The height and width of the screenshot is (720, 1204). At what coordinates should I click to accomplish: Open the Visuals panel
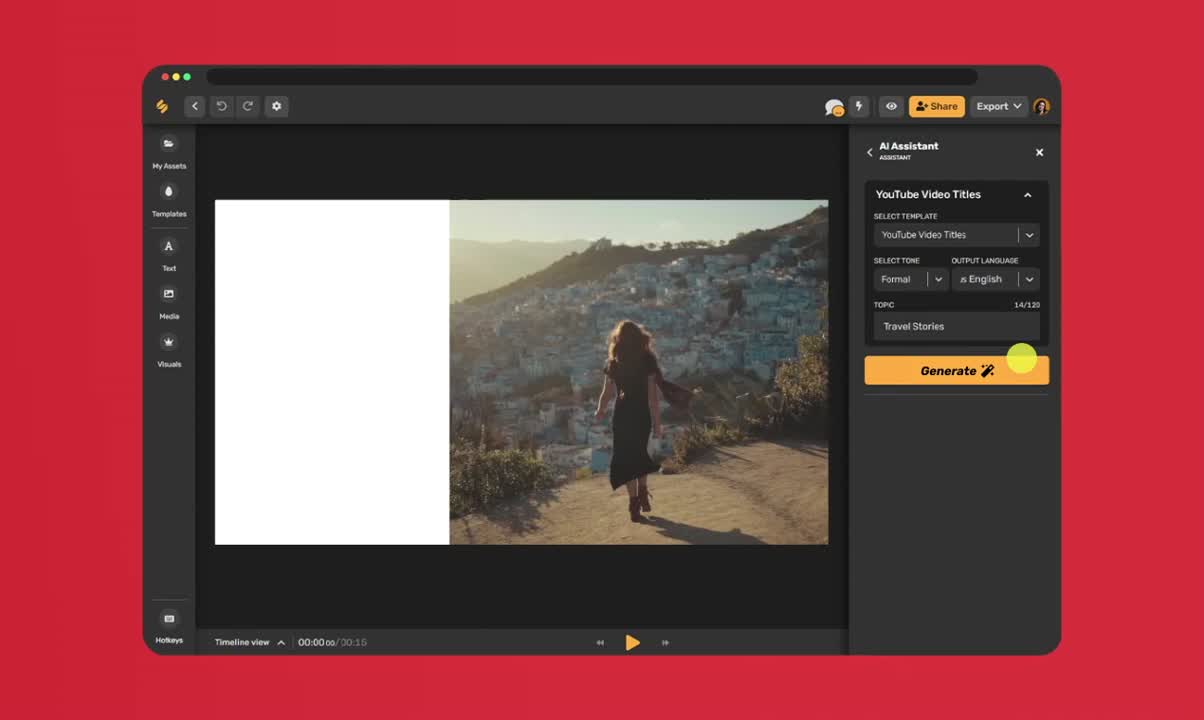pos(168,350)
